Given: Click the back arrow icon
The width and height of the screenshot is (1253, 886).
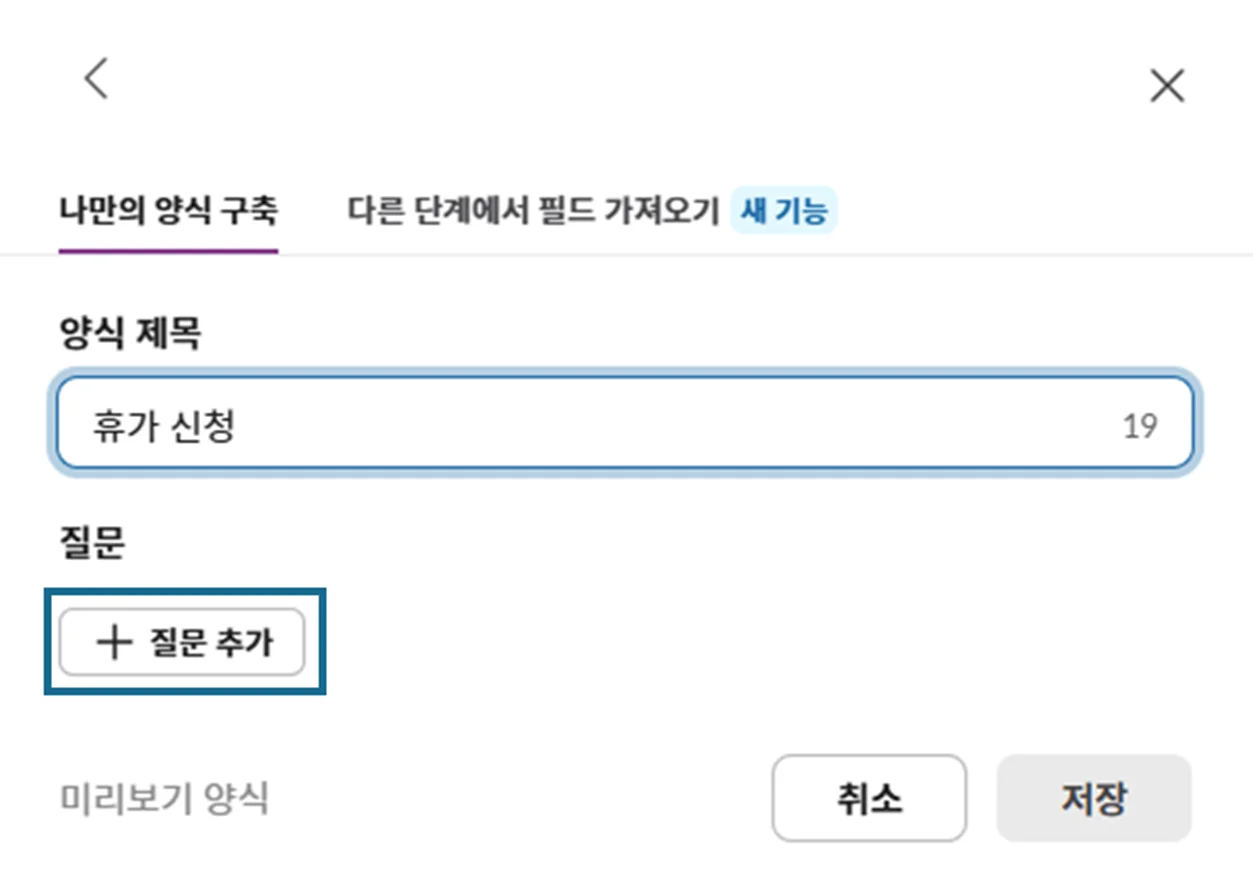Looking at the screenshot, I should [96, 78].
